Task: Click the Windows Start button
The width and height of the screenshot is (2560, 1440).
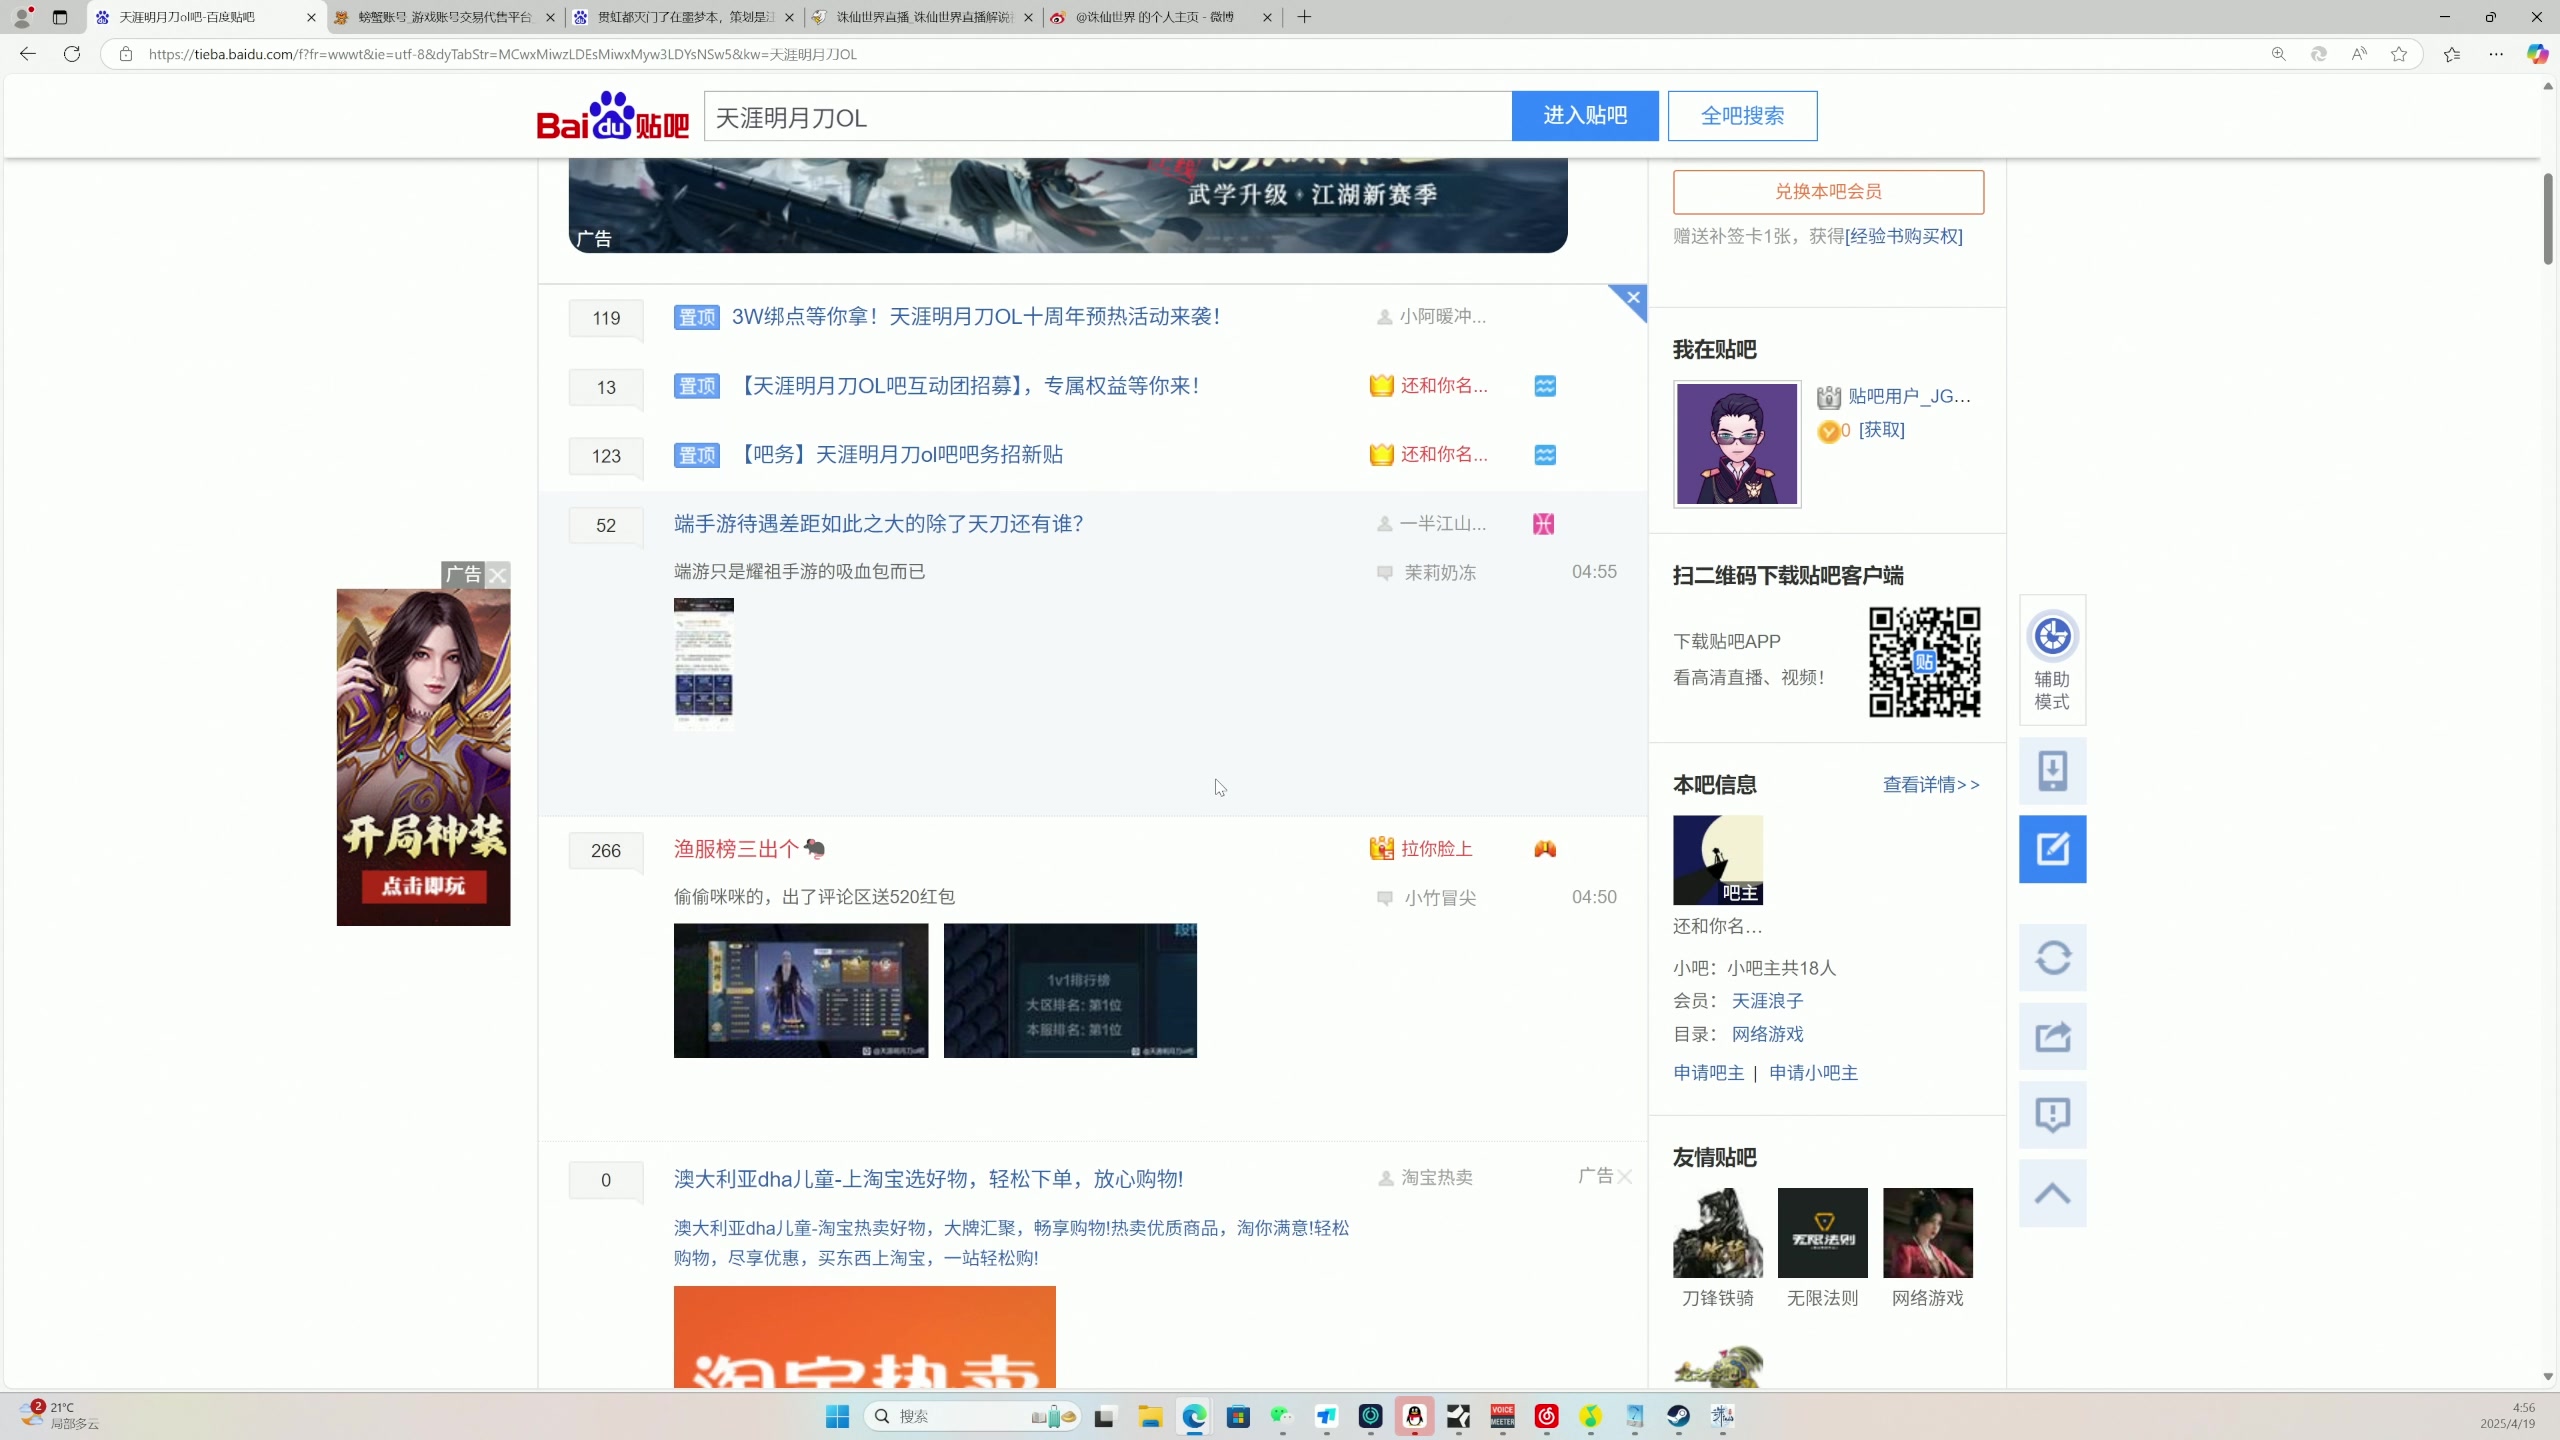Action: point(837,1416)
